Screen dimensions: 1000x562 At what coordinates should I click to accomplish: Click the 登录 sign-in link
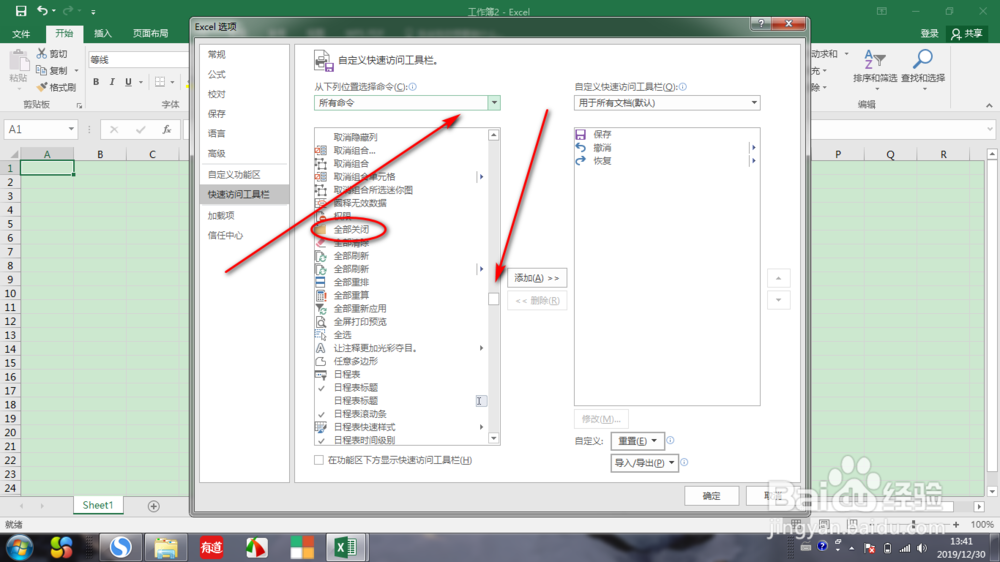pyautogui.click(x=929, y=33)
